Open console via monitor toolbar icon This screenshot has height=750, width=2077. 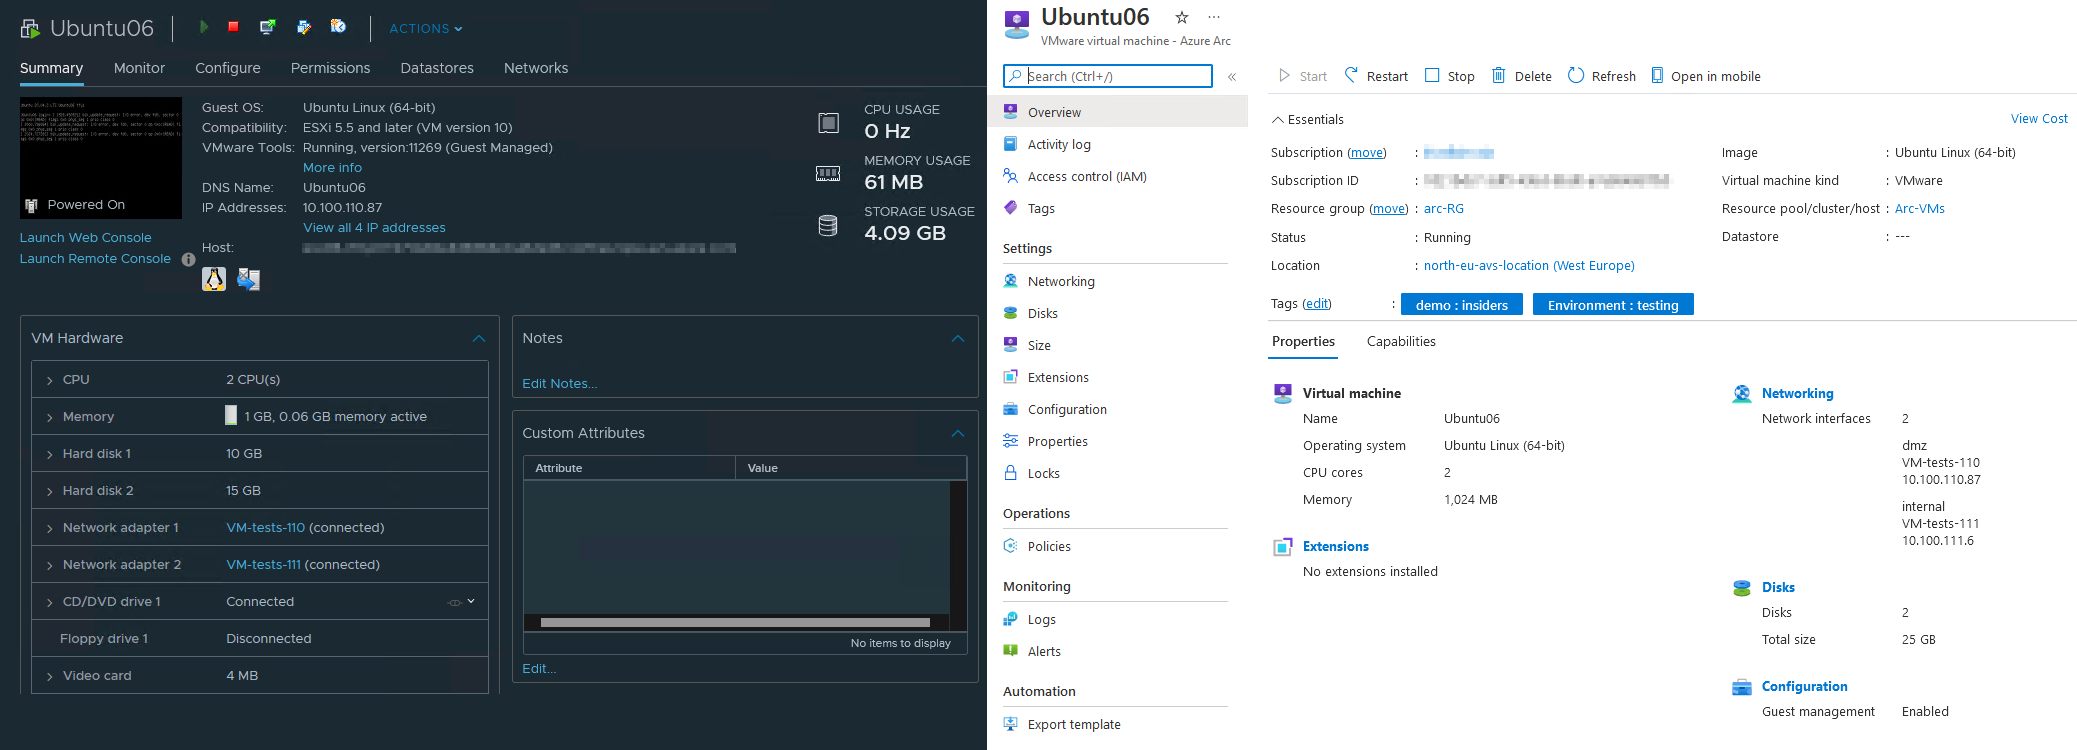pyautogui.click(x=267, y=27)
